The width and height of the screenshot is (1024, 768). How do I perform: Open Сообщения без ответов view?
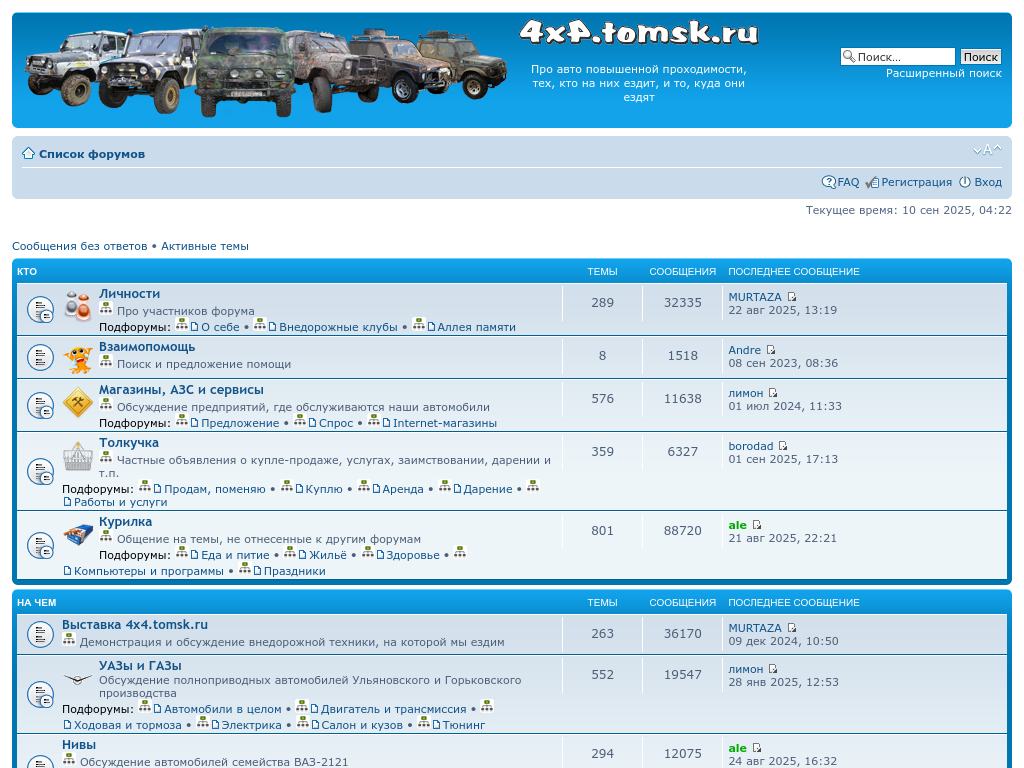point(79,246)
